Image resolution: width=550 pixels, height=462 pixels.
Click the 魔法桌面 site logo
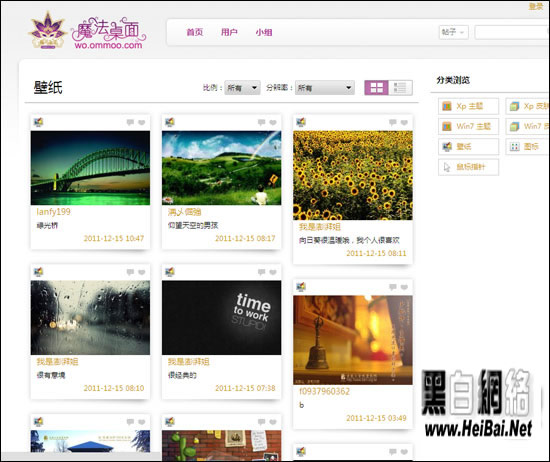pos(87,31)
